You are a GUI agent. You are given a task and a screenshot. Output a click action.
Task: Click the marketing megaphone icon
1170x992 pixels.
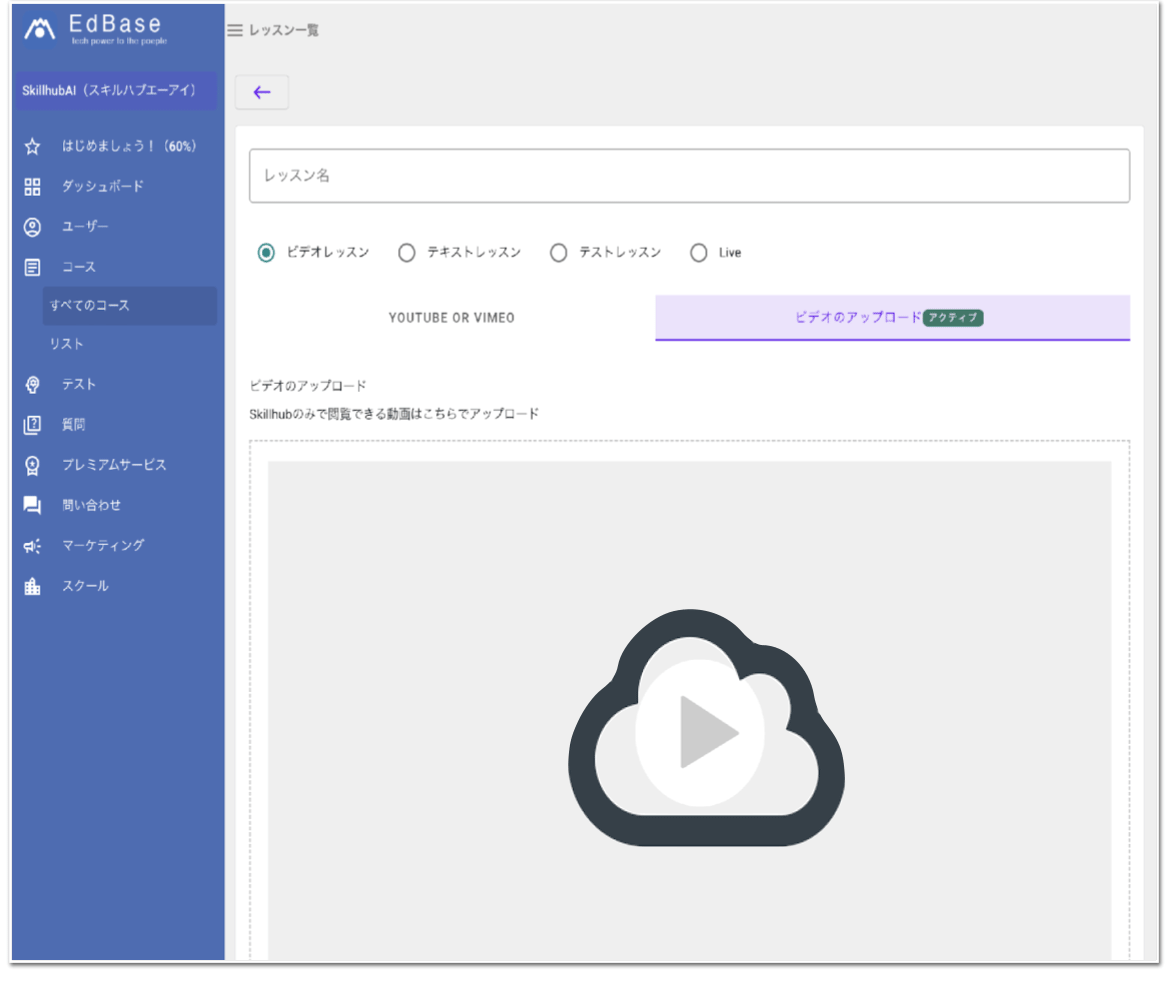tap(32, 546)
